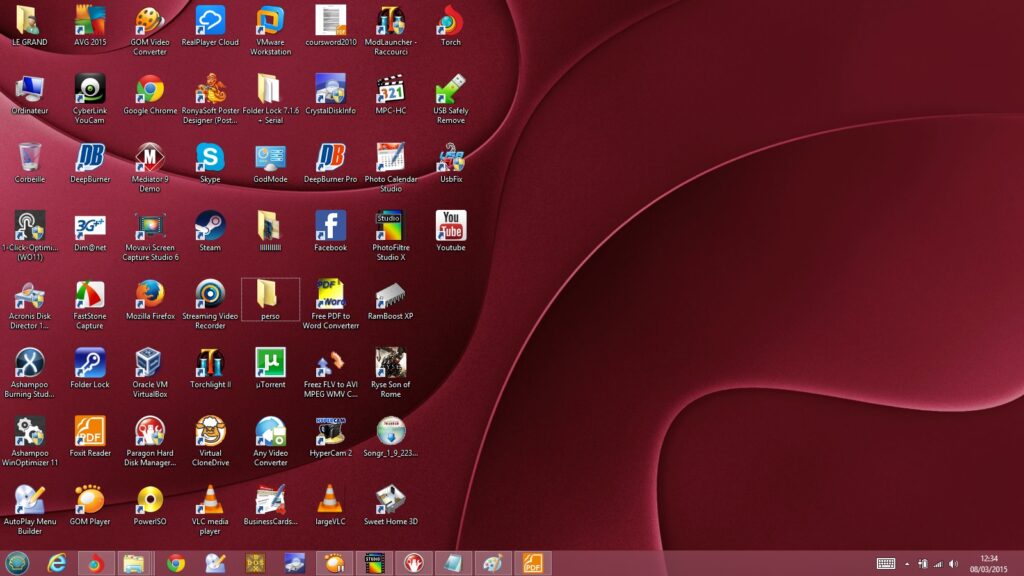Open the µTorrent desktop icon

pyautogui.click(x=270, y=362)
